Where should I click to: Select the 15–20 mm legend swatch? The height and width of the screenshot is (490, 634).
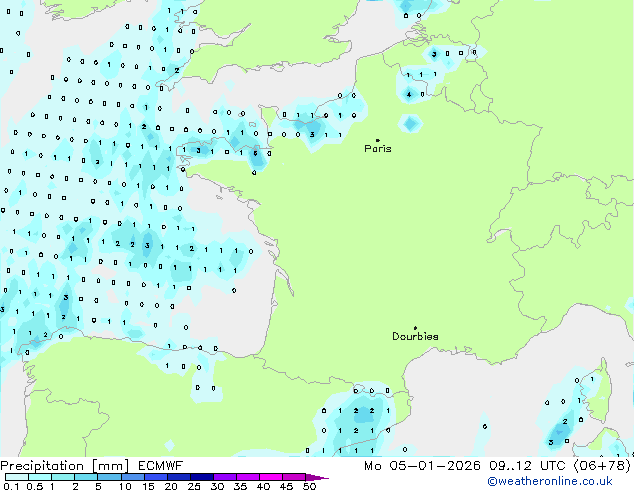tap(156, 477)
